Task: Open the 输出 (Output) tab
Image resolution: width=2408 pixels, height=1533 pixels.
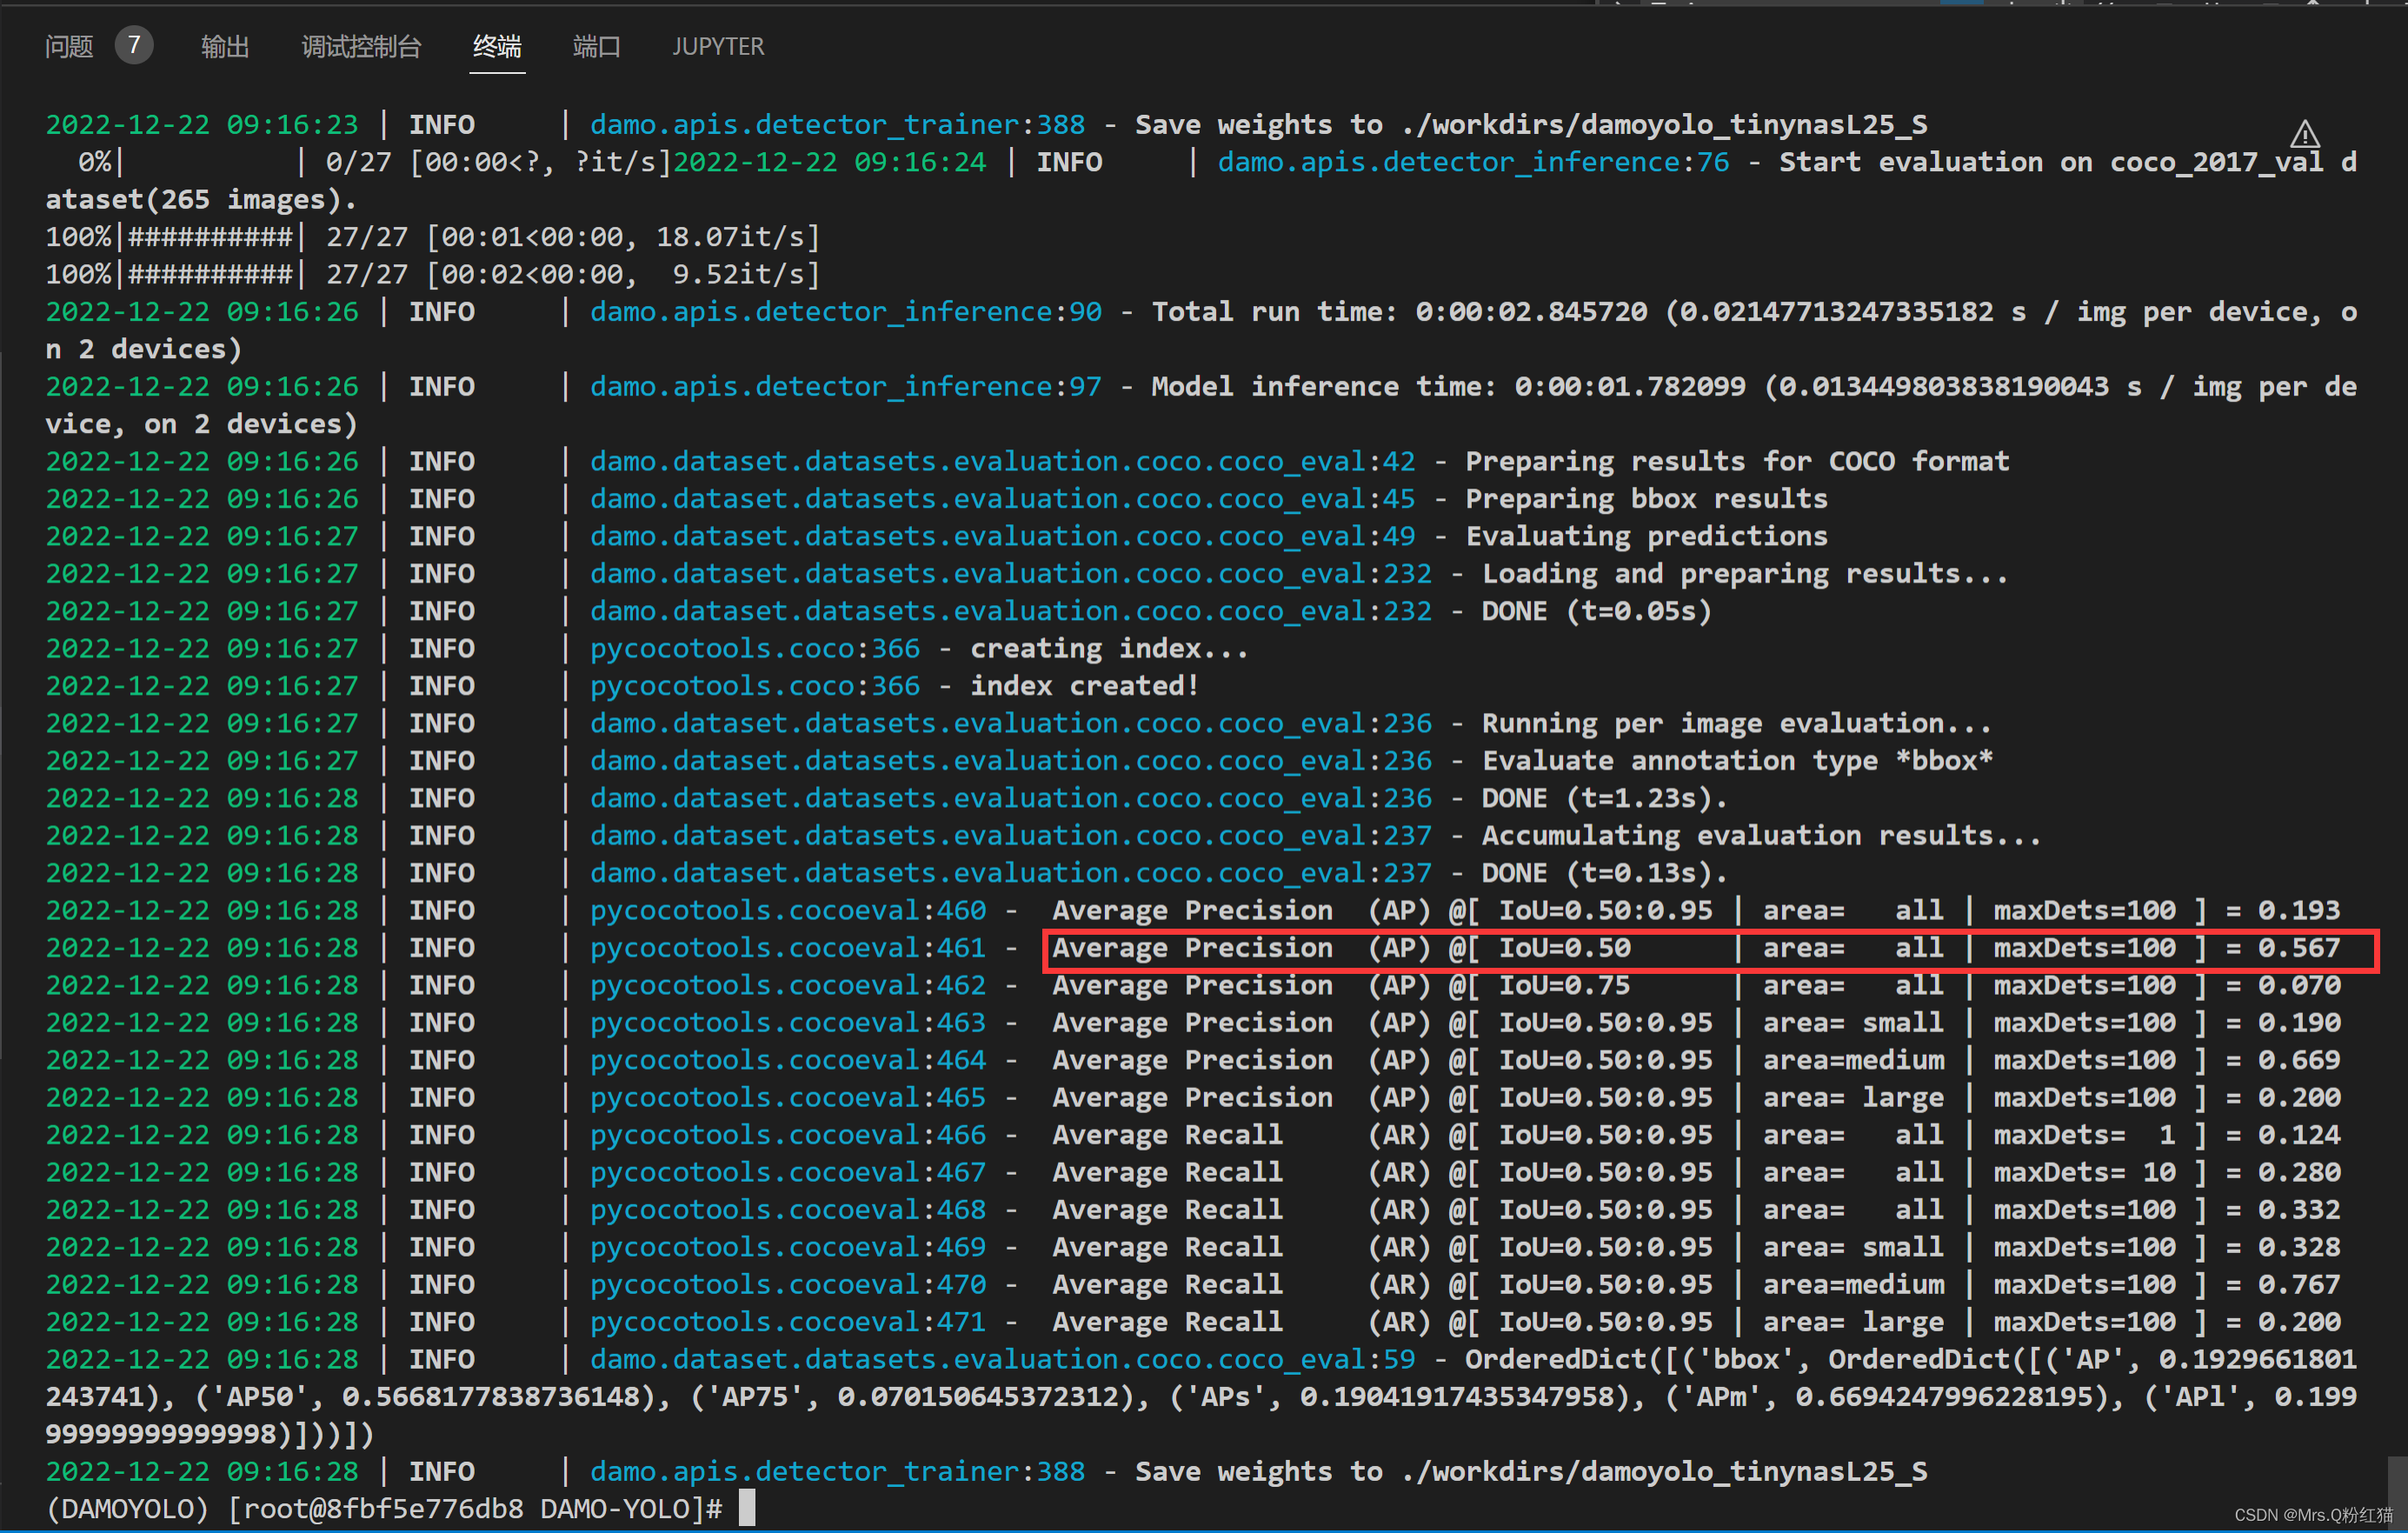Action: (x=225, y=46)
